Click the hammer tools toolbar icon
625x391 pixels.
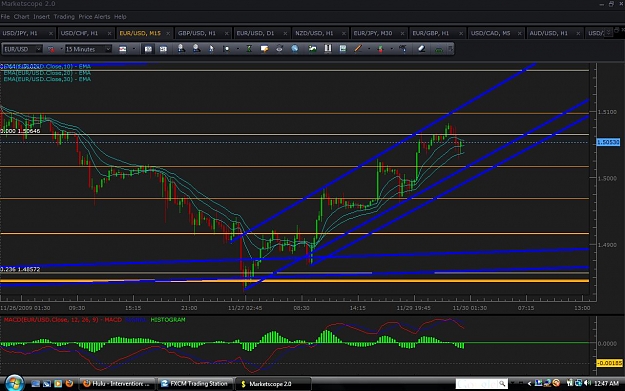pos(403,49)
